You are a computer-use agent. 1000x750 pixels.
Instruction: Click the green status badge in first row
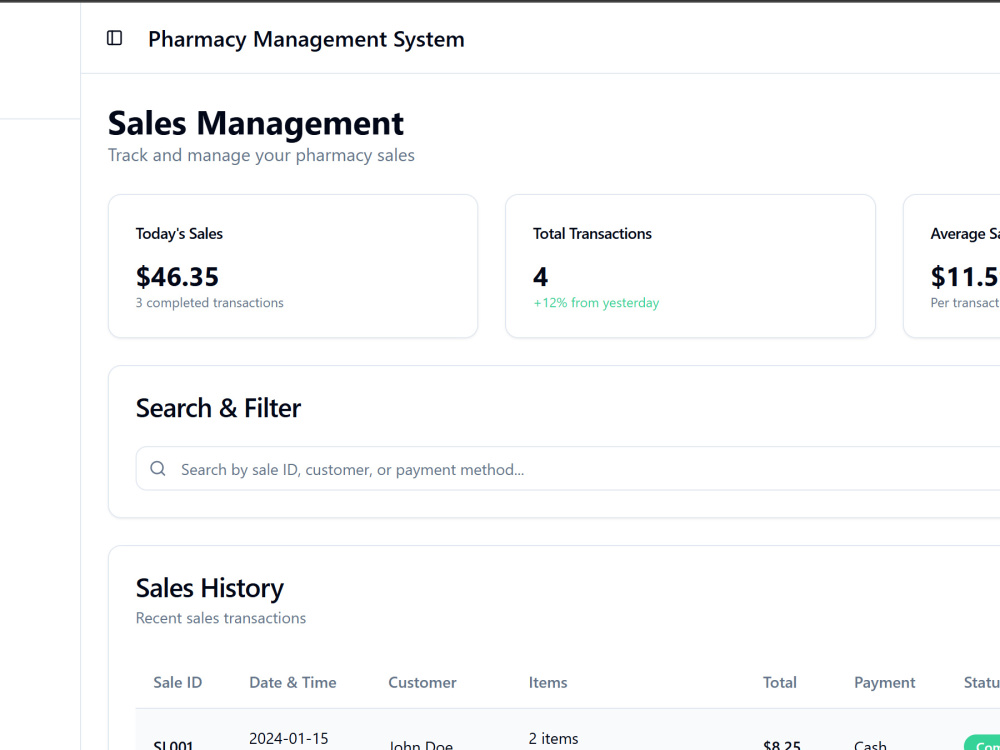pos(982,742)
